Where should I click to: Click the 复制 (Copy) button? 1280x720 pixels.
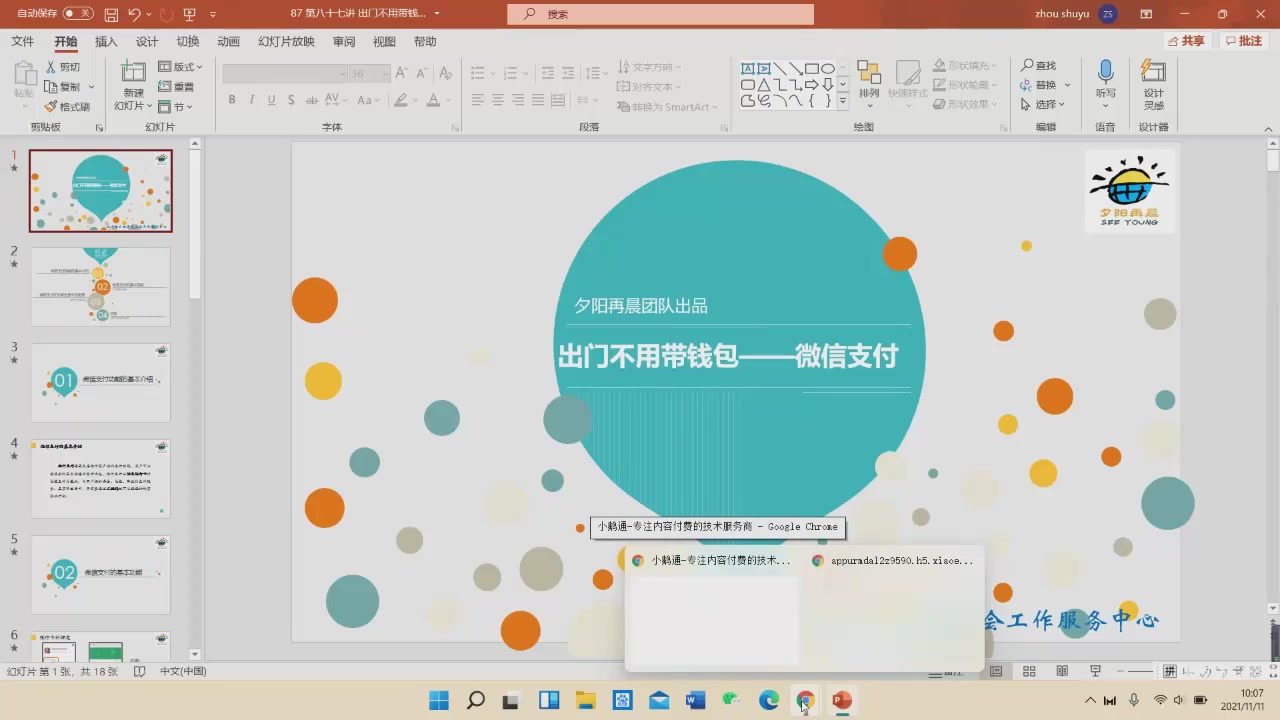[63, 87]
